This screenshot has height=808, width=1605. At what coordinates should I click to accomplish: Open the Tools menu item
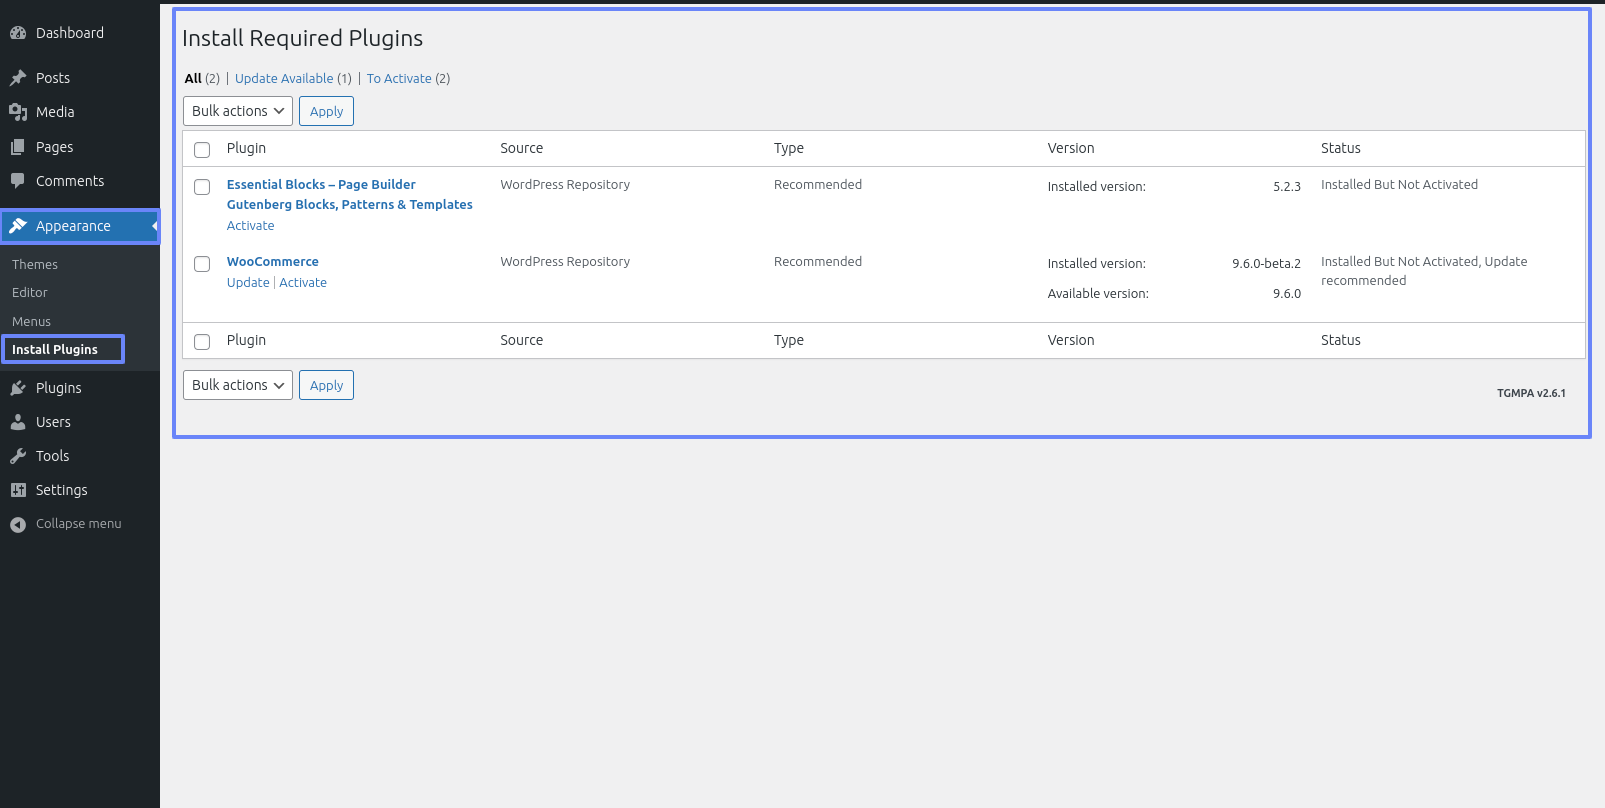coord(80,456)
